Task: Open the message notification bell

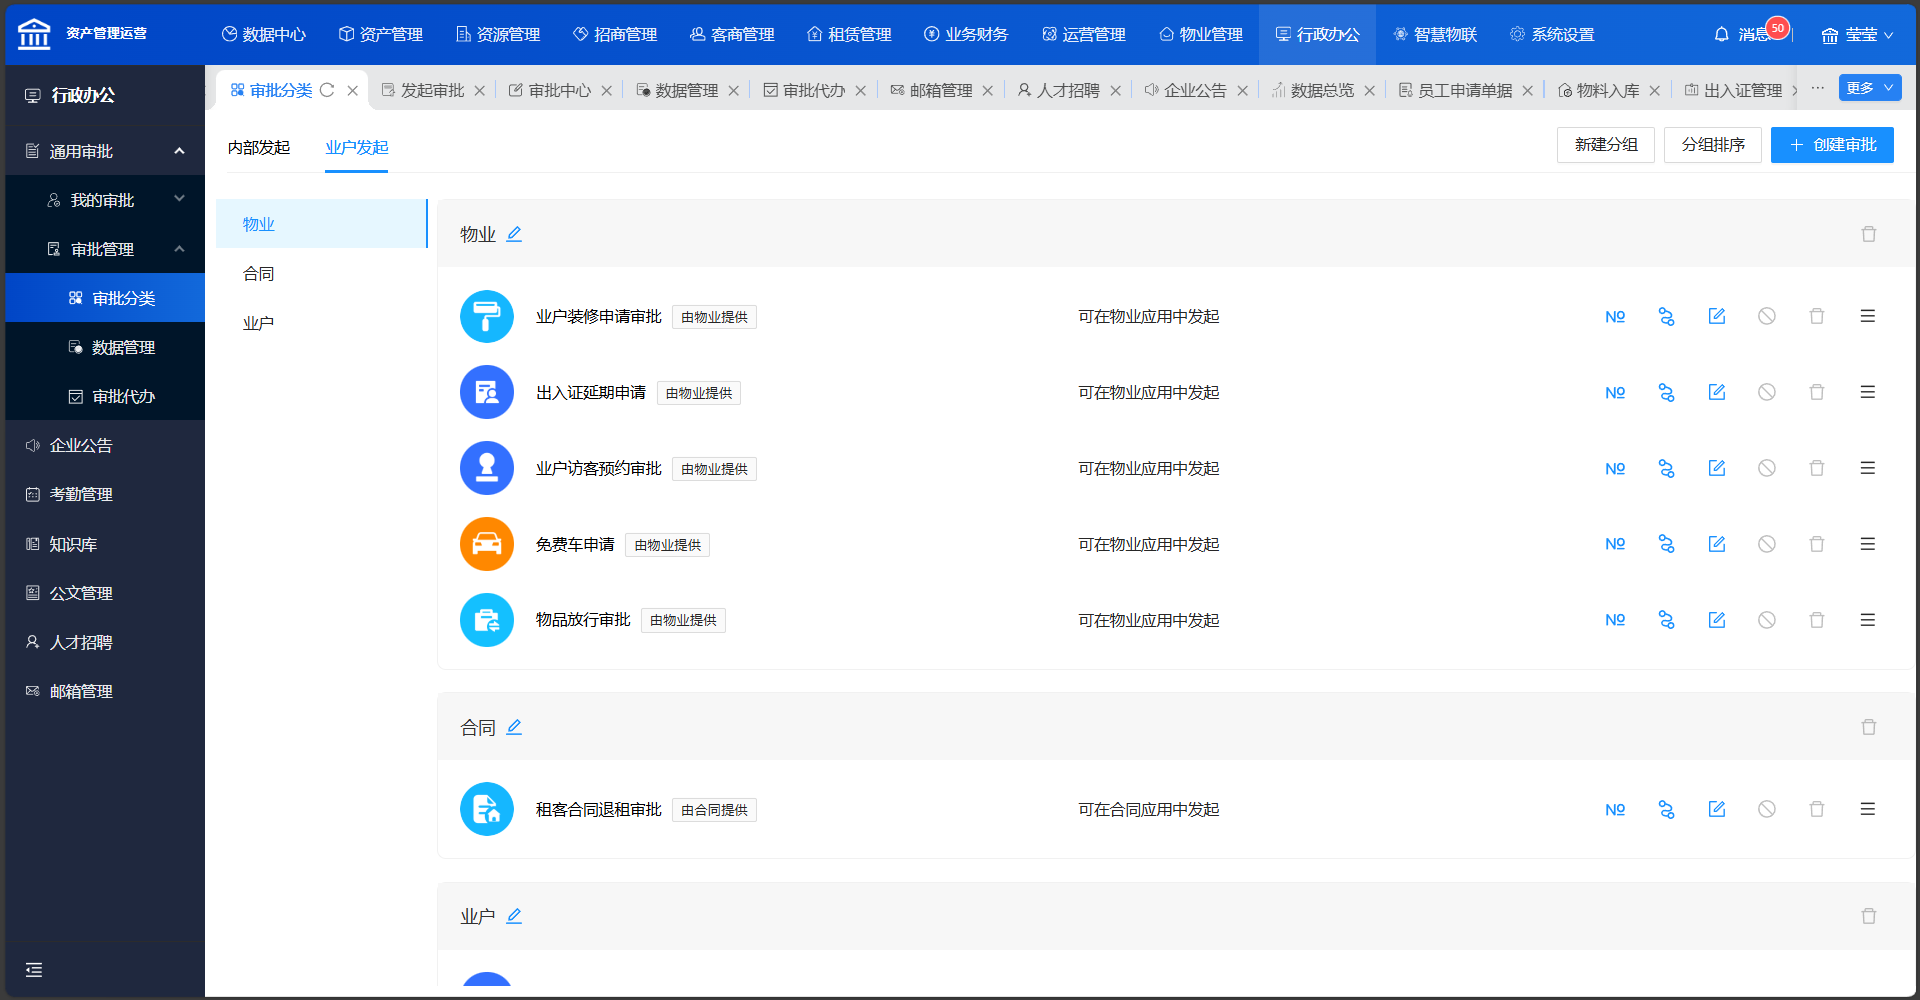Action: pos(1721,35)
